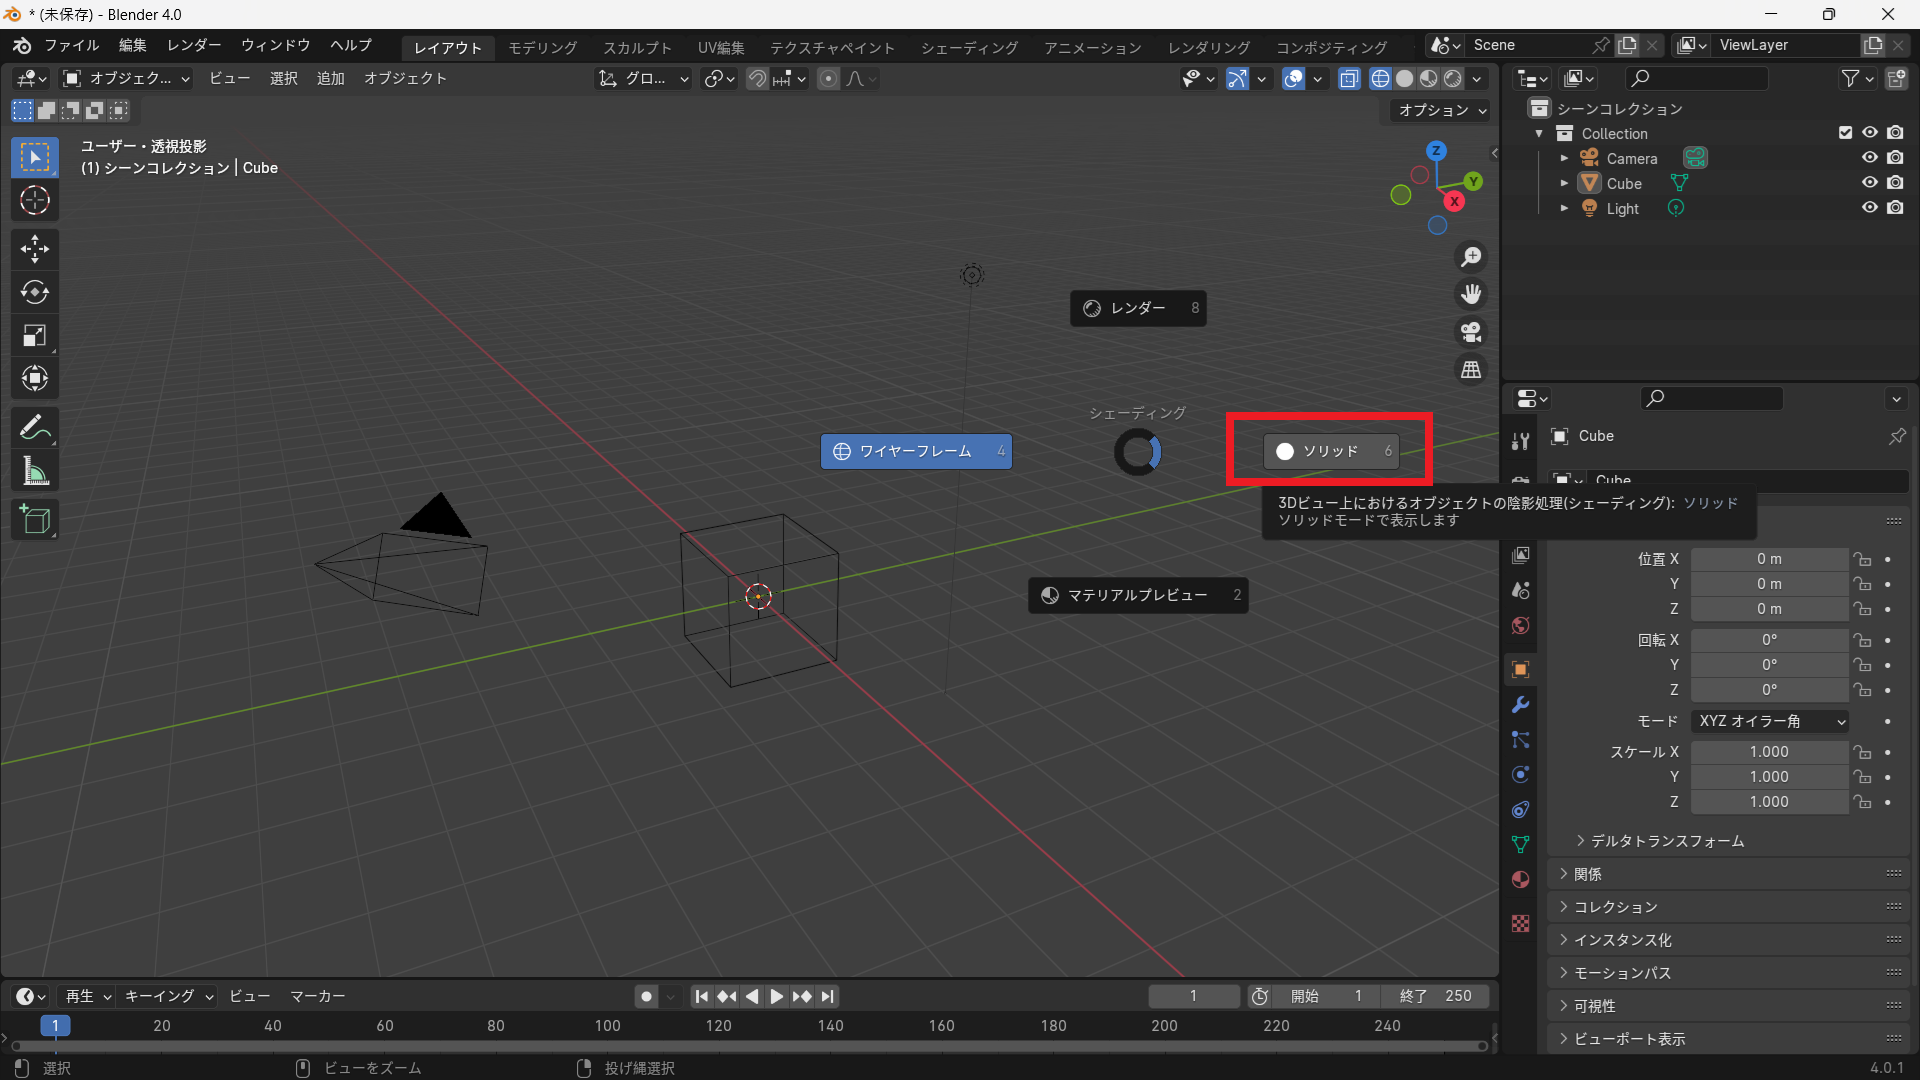Hide the Cube with its eye icon
The height and width of the screenshot is (1080, 1920).
tap(1869, 183)
